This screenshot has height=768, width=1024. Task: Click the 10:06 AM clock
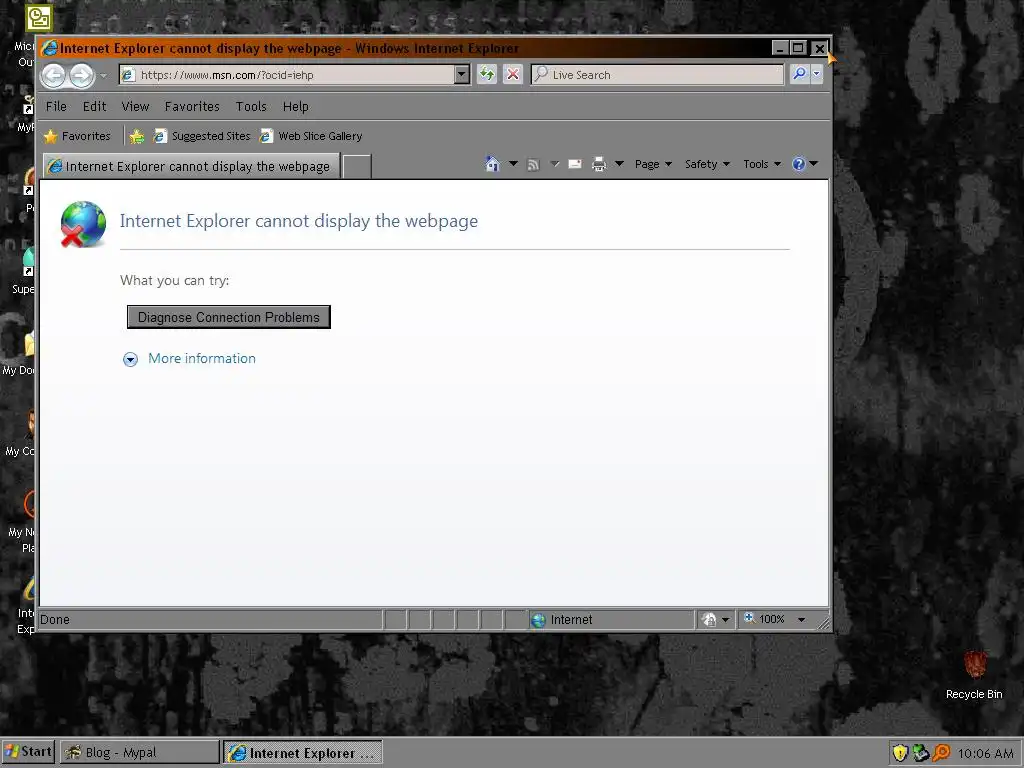[x=985, y=753]
